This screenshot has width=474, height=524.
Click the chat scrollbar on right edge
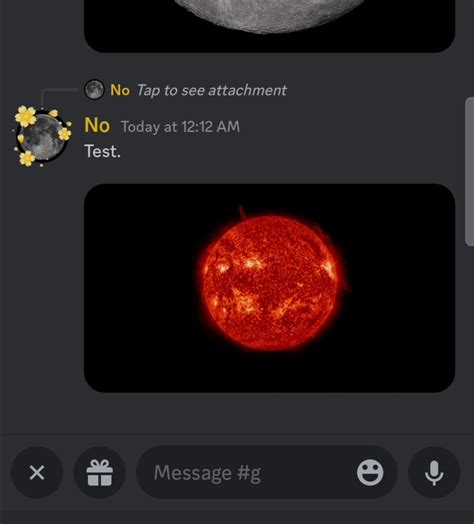click(469, 171)
